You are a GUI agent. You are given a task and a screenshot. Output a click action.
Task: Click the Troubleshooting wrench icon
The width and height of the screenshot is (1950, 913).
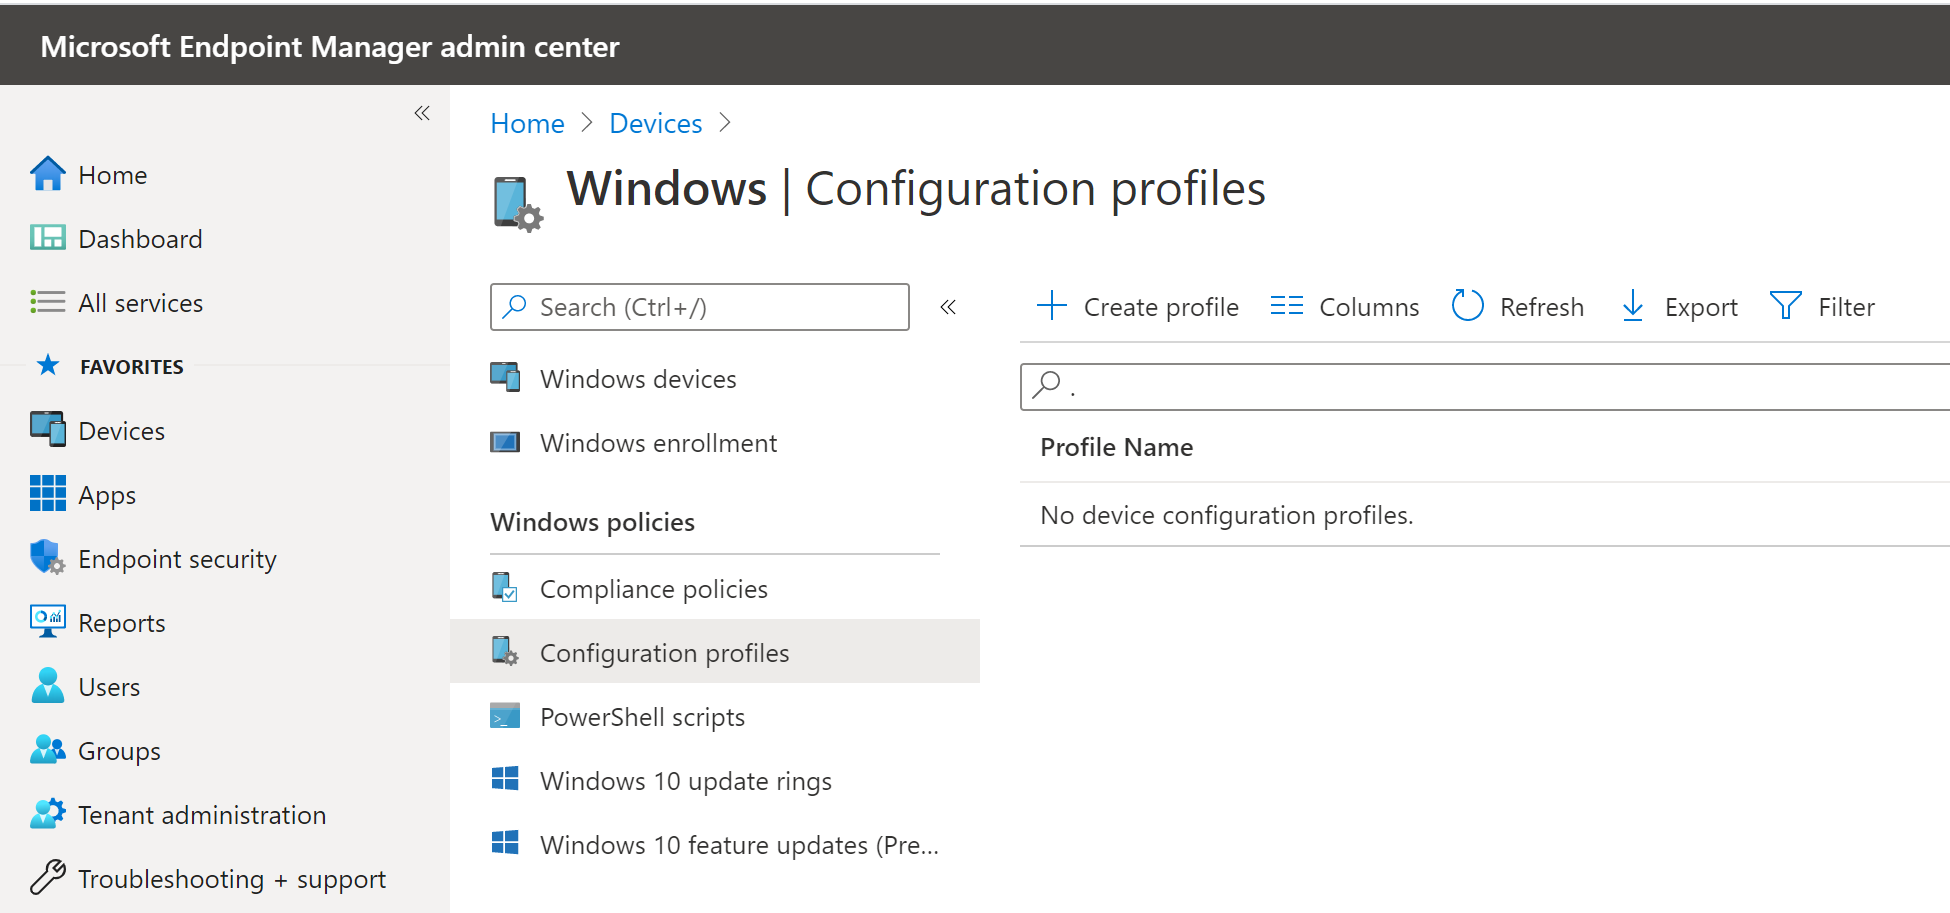pyautogui.click(x=47, y=878)
